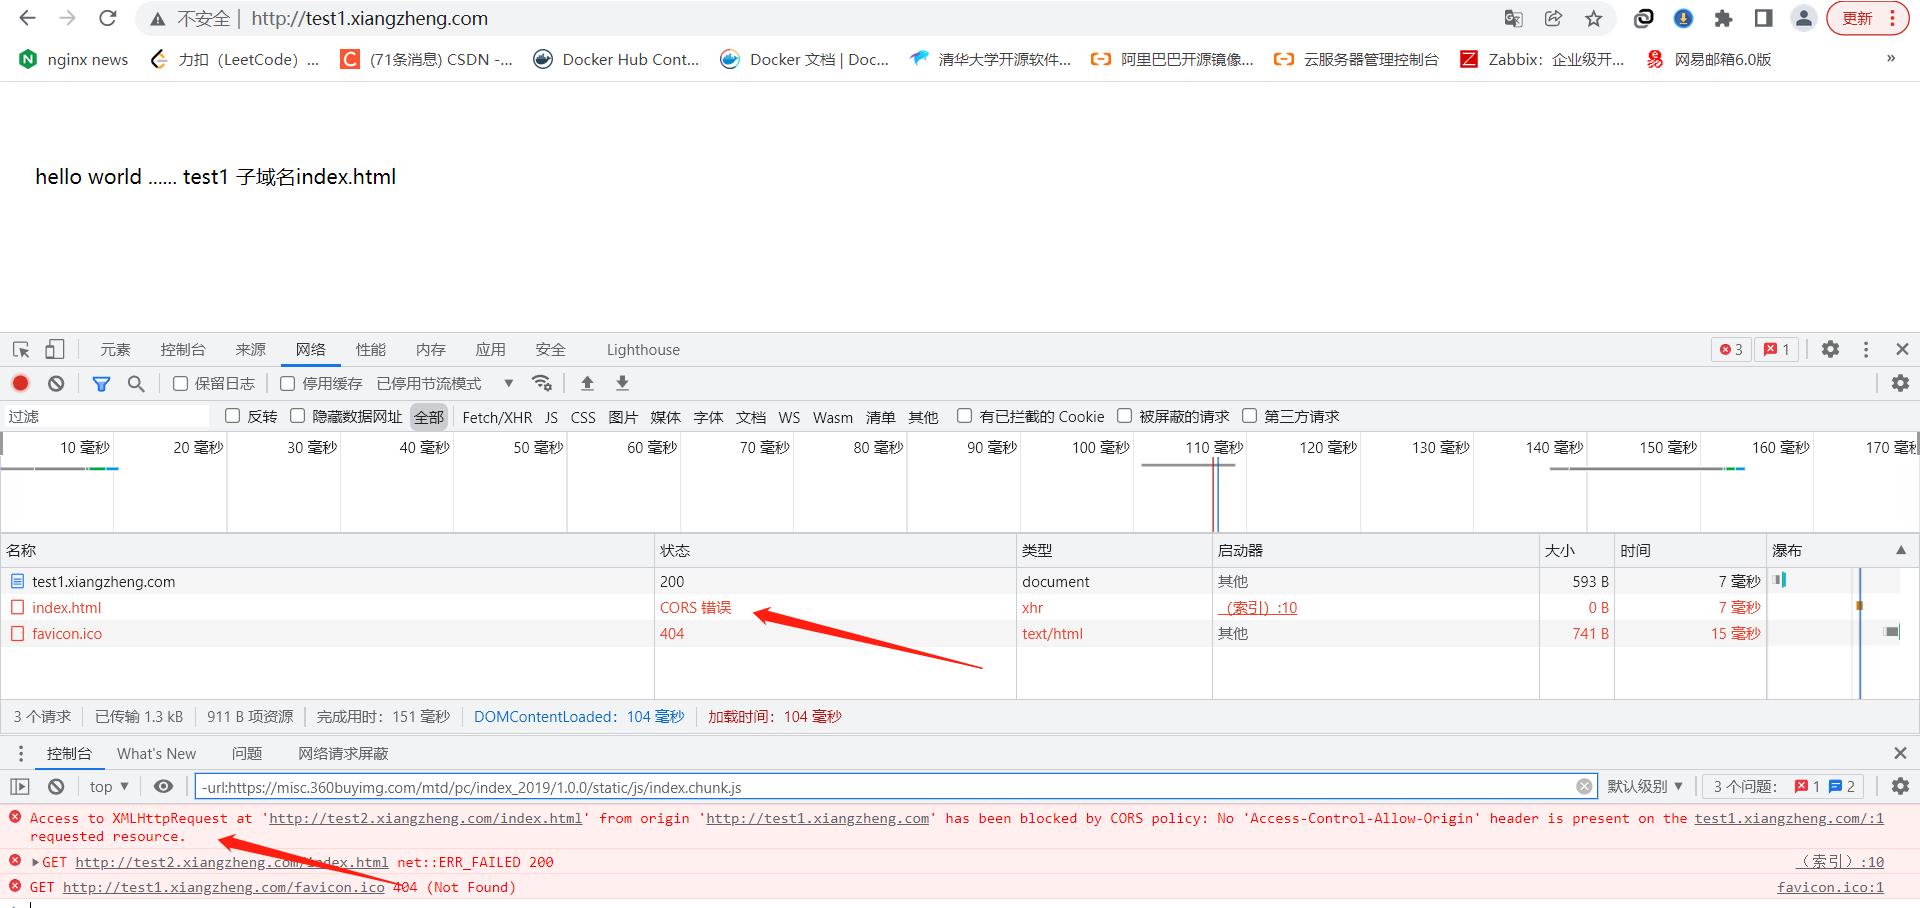Enable the 保留日志 checkbox
The height and width of the screenshot is (908, 1920).
click(181, 383)
